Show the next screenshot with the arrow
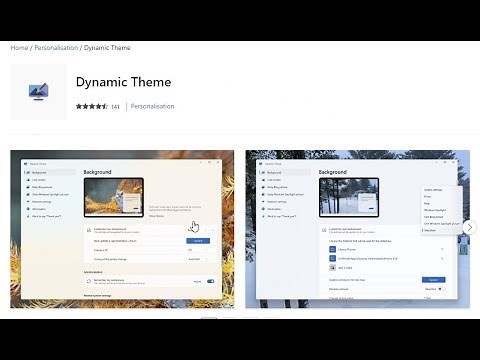Viewport: 480px width, 360px height. [470, 227]
